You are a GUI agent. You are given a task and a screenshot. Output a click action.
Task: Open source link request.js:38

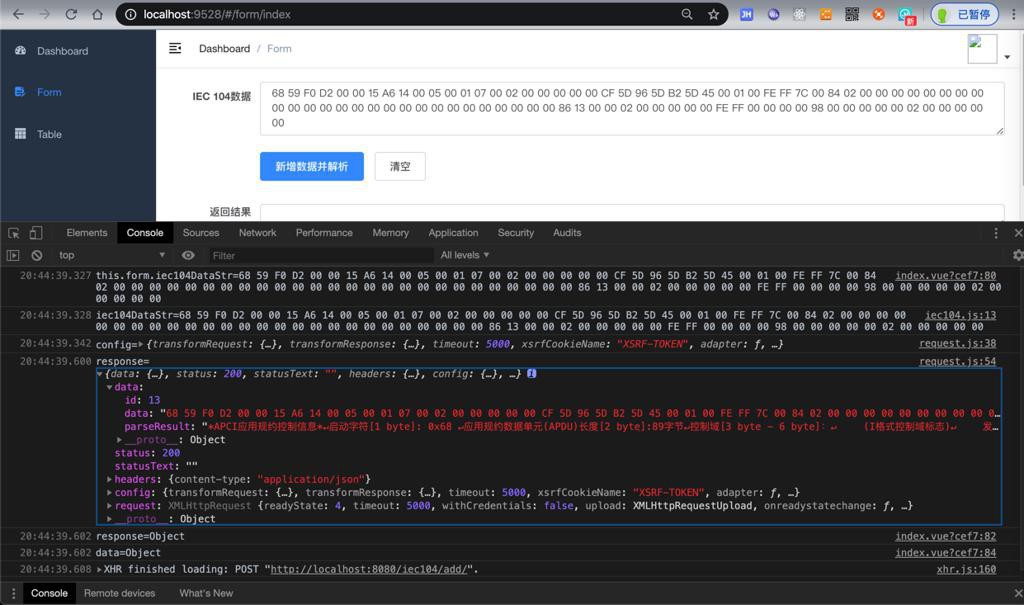[957, 344]
